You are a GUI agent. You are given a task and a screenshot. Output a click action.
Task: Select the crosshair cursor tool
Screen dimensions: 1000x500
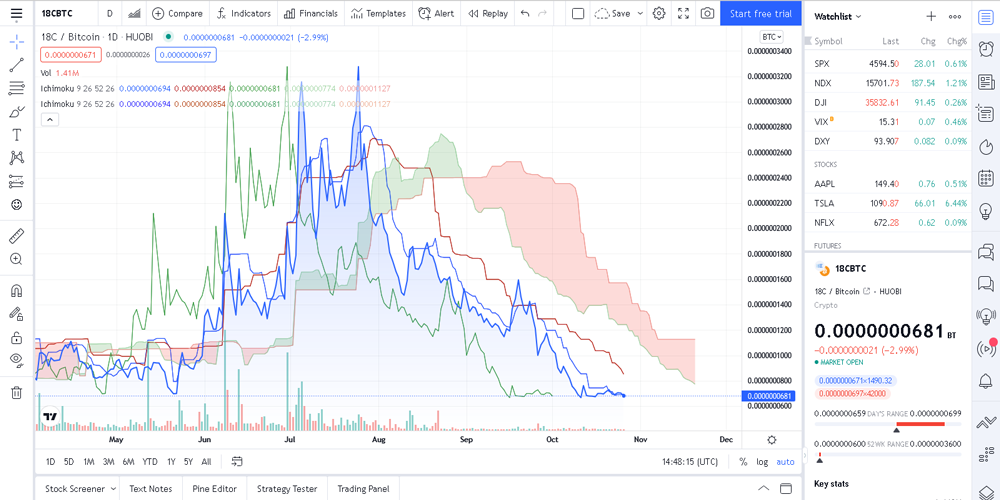[17, 43]
